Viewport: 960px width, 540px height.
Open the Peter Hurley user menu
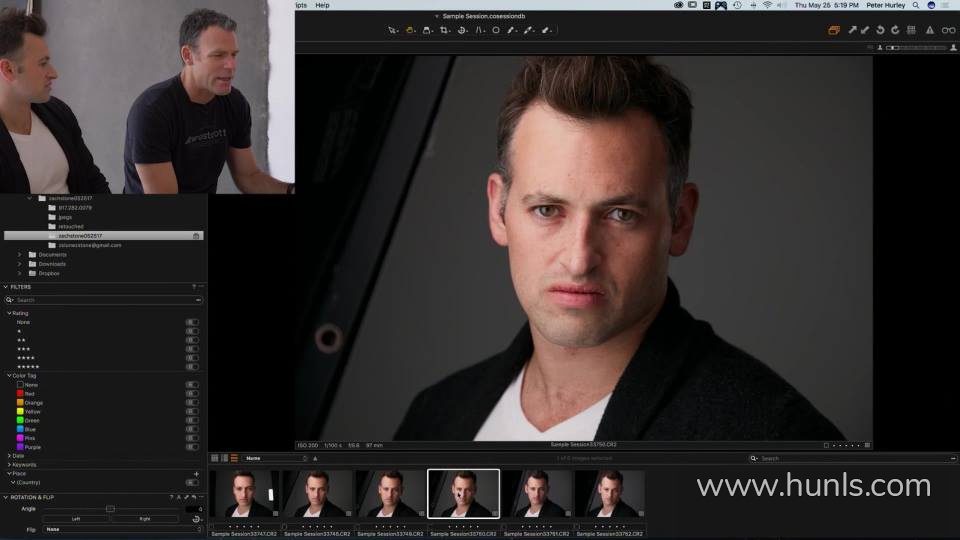[x=885, y=5]
